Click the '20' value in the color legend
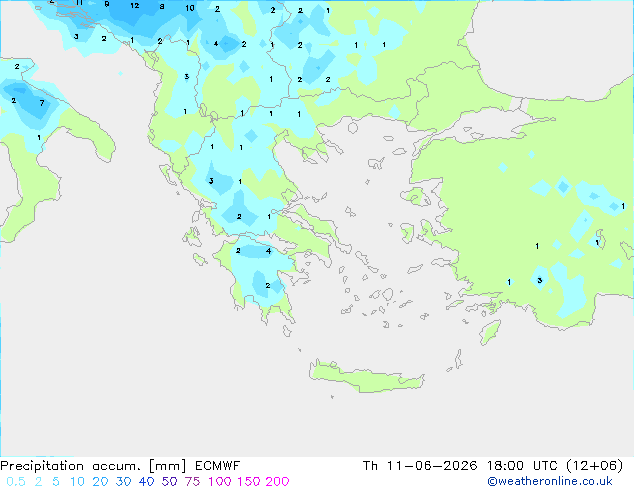 coord(100,482)
